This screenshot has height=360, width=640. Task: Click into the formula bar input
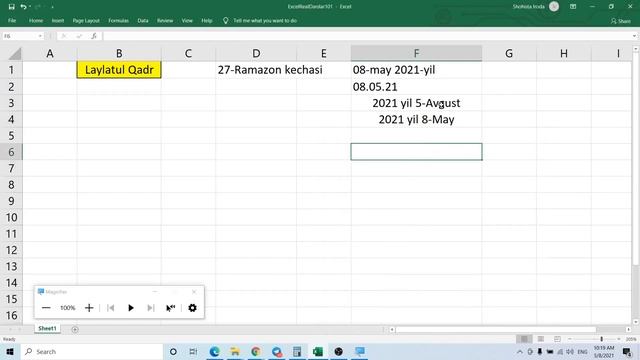[x=367, y=36]
